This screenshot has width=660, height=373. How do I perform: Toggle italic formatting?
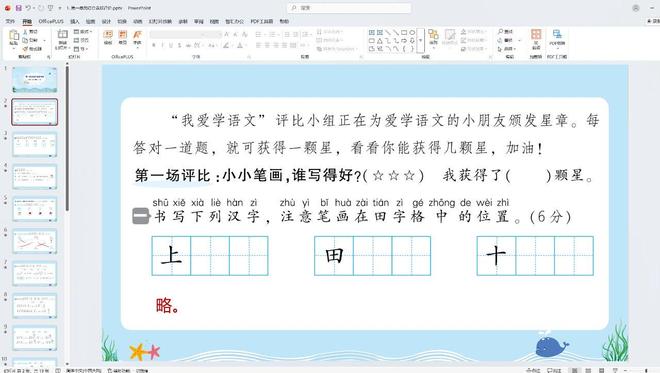[162, 45]
